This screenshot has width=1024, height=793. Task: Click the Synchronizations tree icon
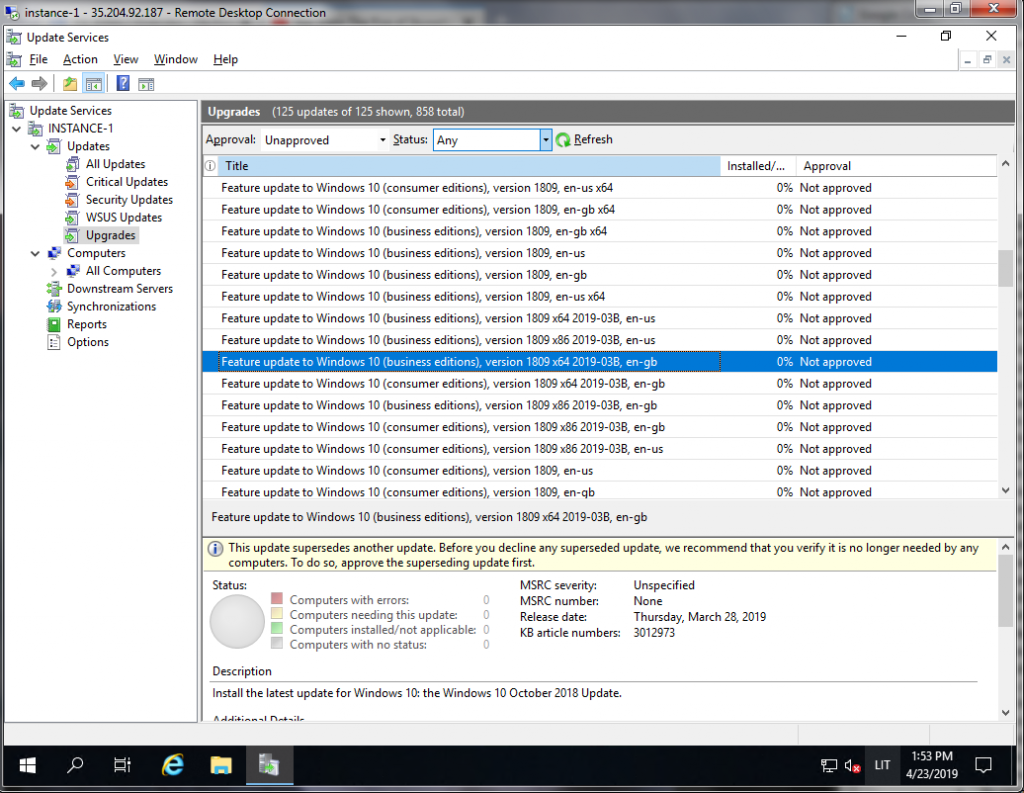pyautogui.click(x=54, y=306)
